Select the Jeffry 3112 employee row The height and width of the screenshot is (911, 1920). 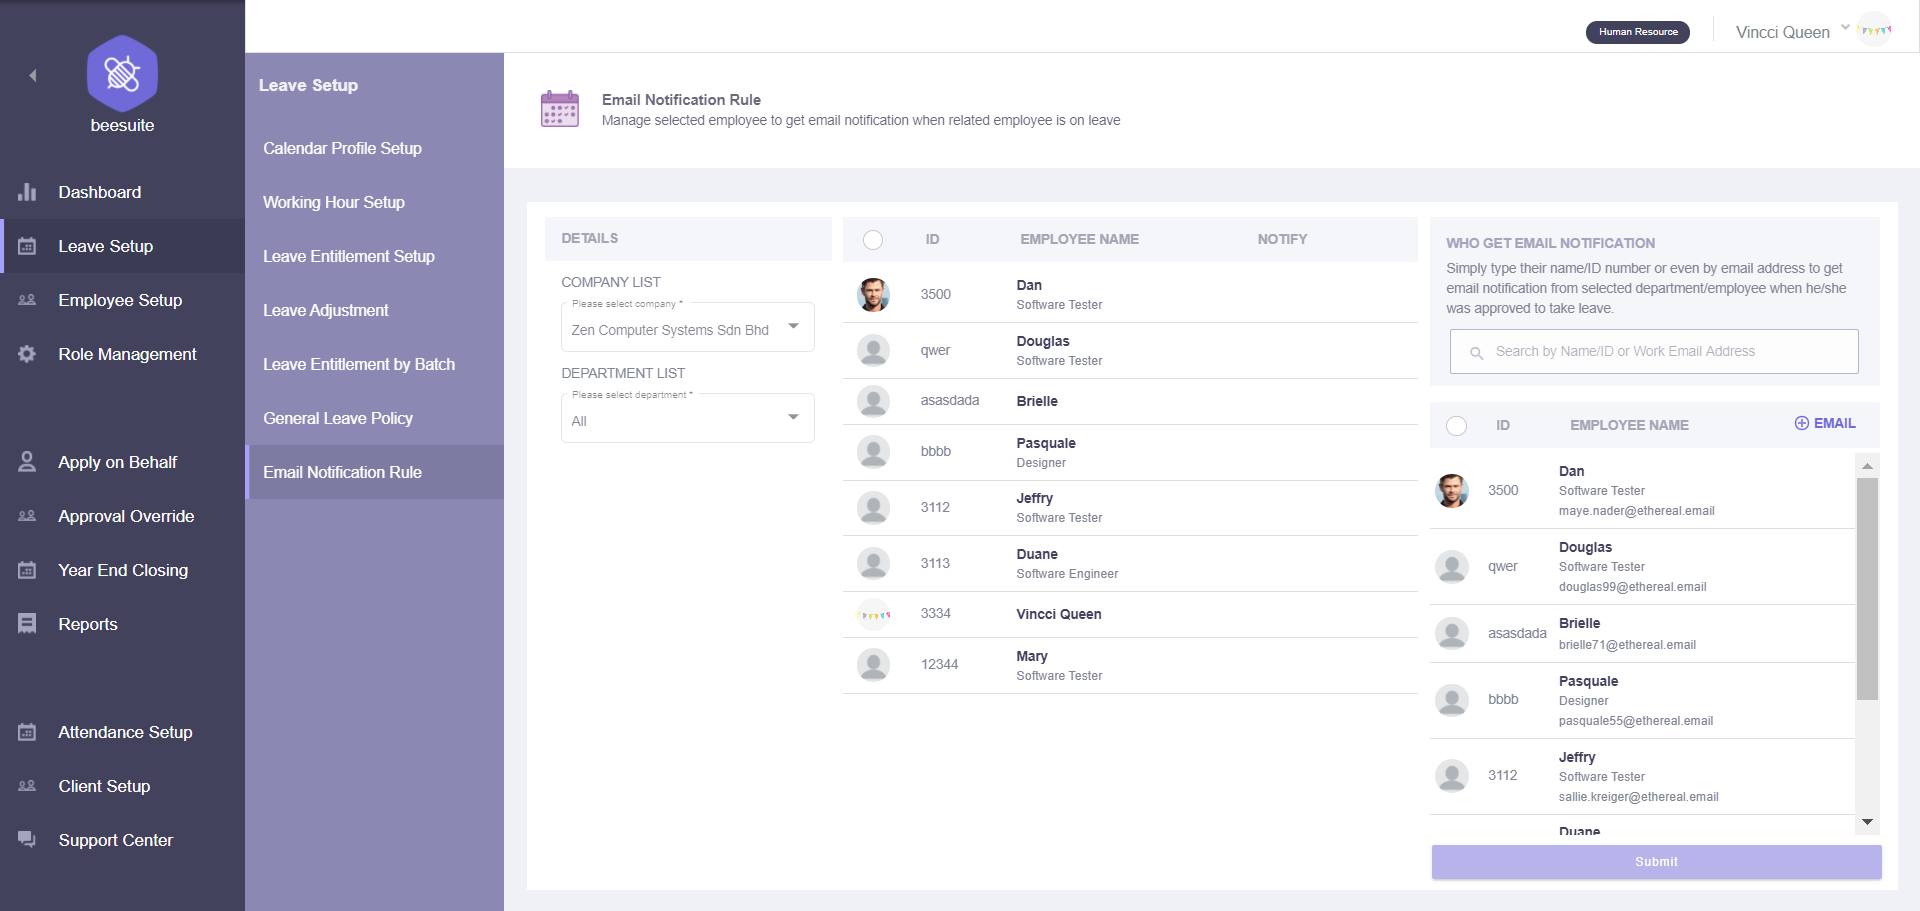tap(1130, 508)
